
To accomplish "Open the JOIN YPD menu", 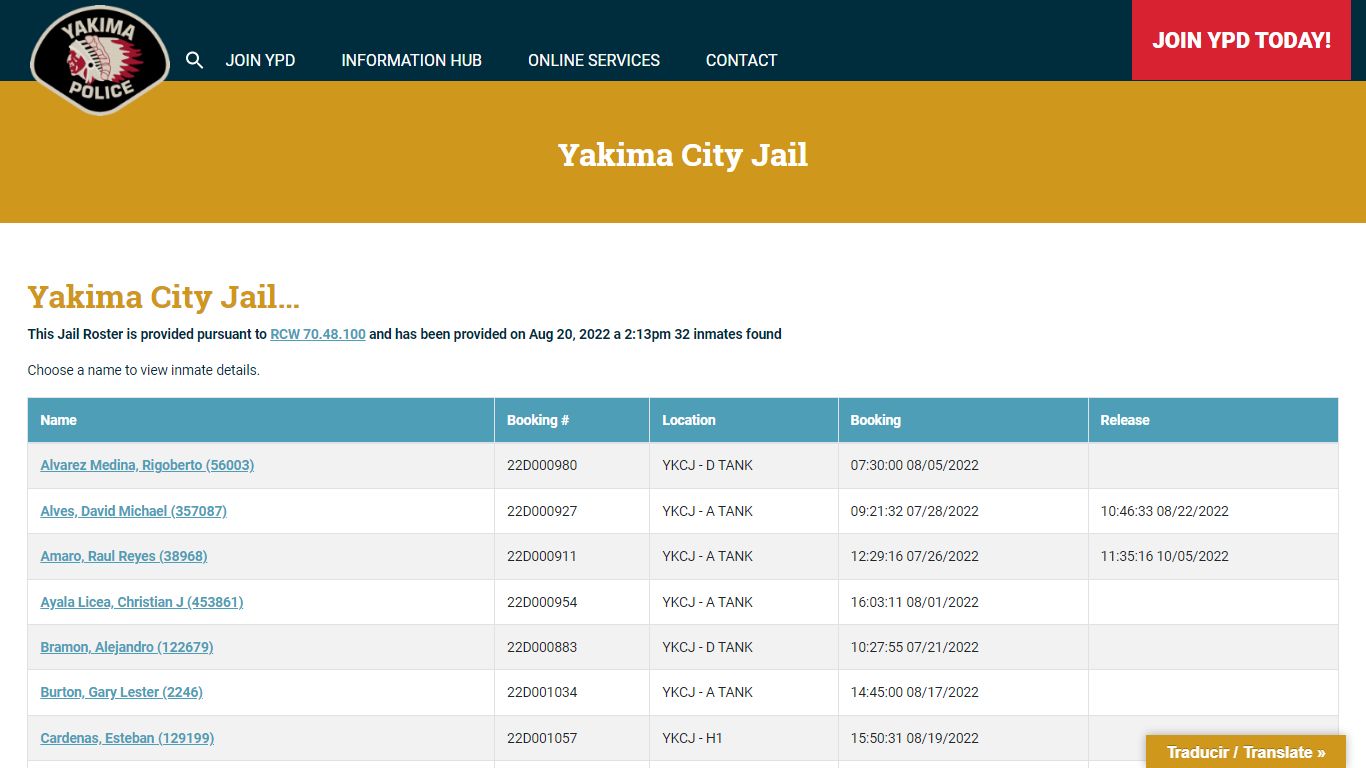I will [x=260, y=60].
